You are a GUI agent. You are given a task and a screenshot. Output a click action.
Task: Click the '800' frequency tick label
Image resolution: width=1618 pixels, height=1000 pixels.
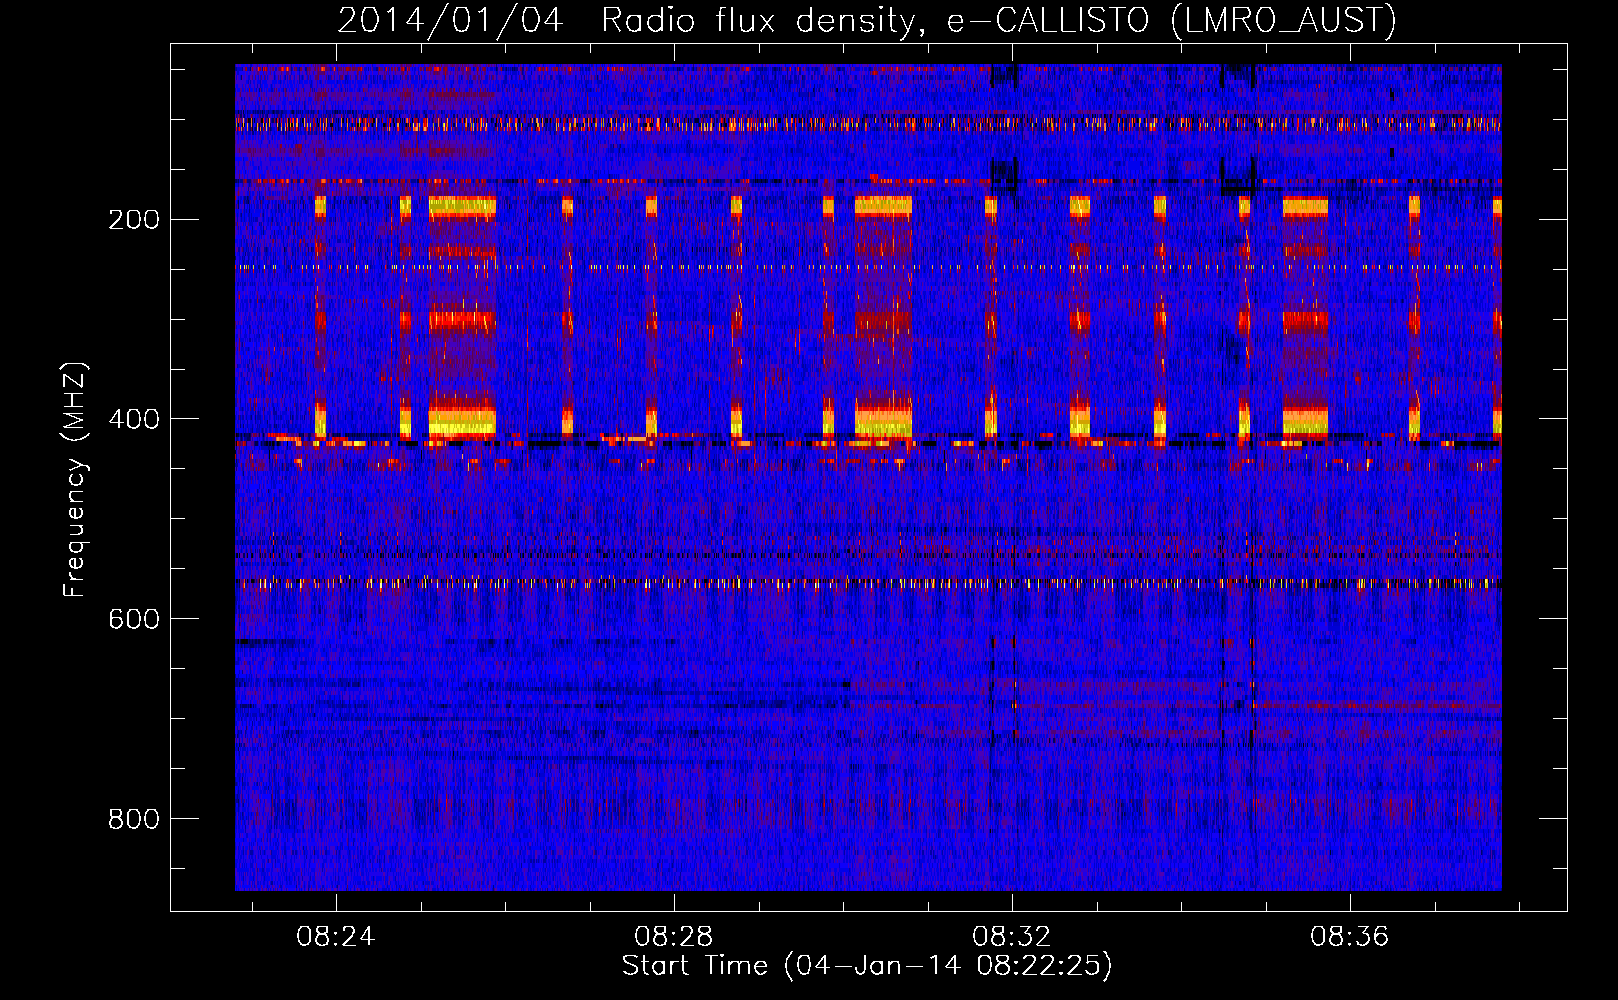point(134,819)
